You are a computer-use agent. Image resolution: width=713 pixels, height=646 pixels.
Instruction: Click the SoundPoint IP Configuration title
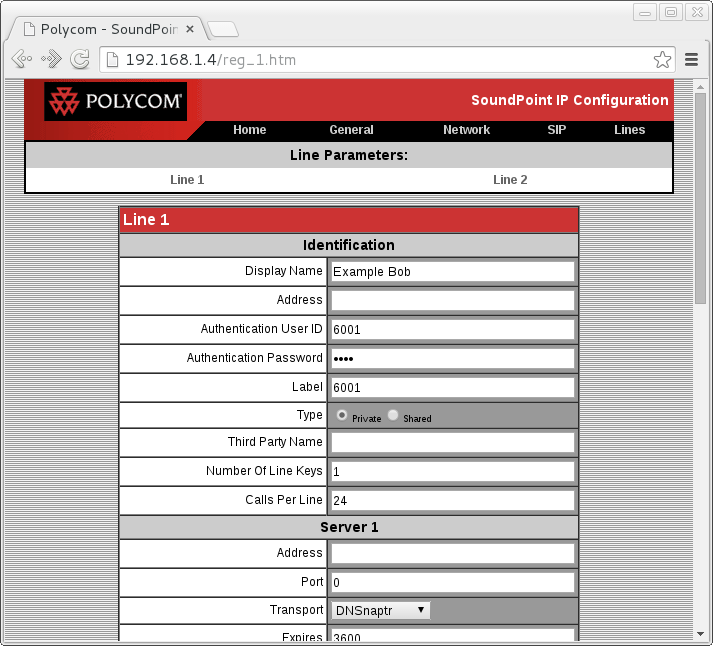569,100
